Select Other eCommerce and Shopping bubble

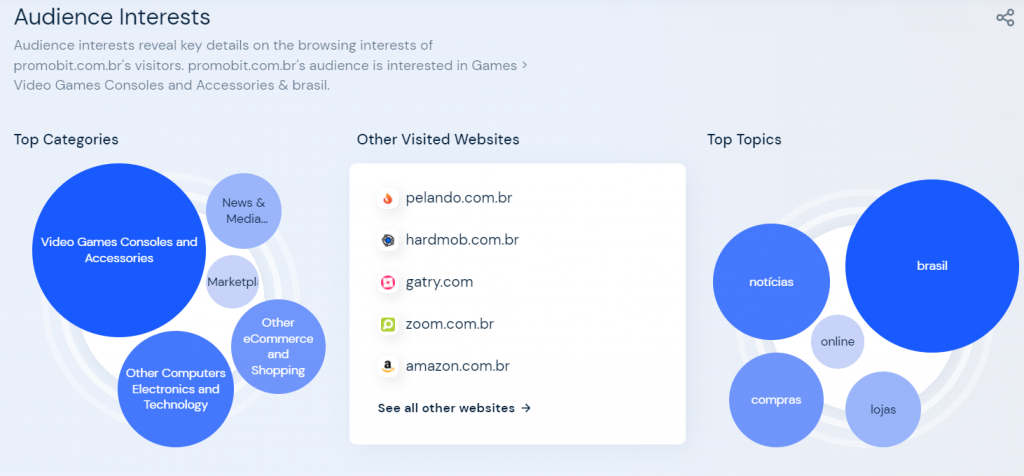click(x=278, y=347)
